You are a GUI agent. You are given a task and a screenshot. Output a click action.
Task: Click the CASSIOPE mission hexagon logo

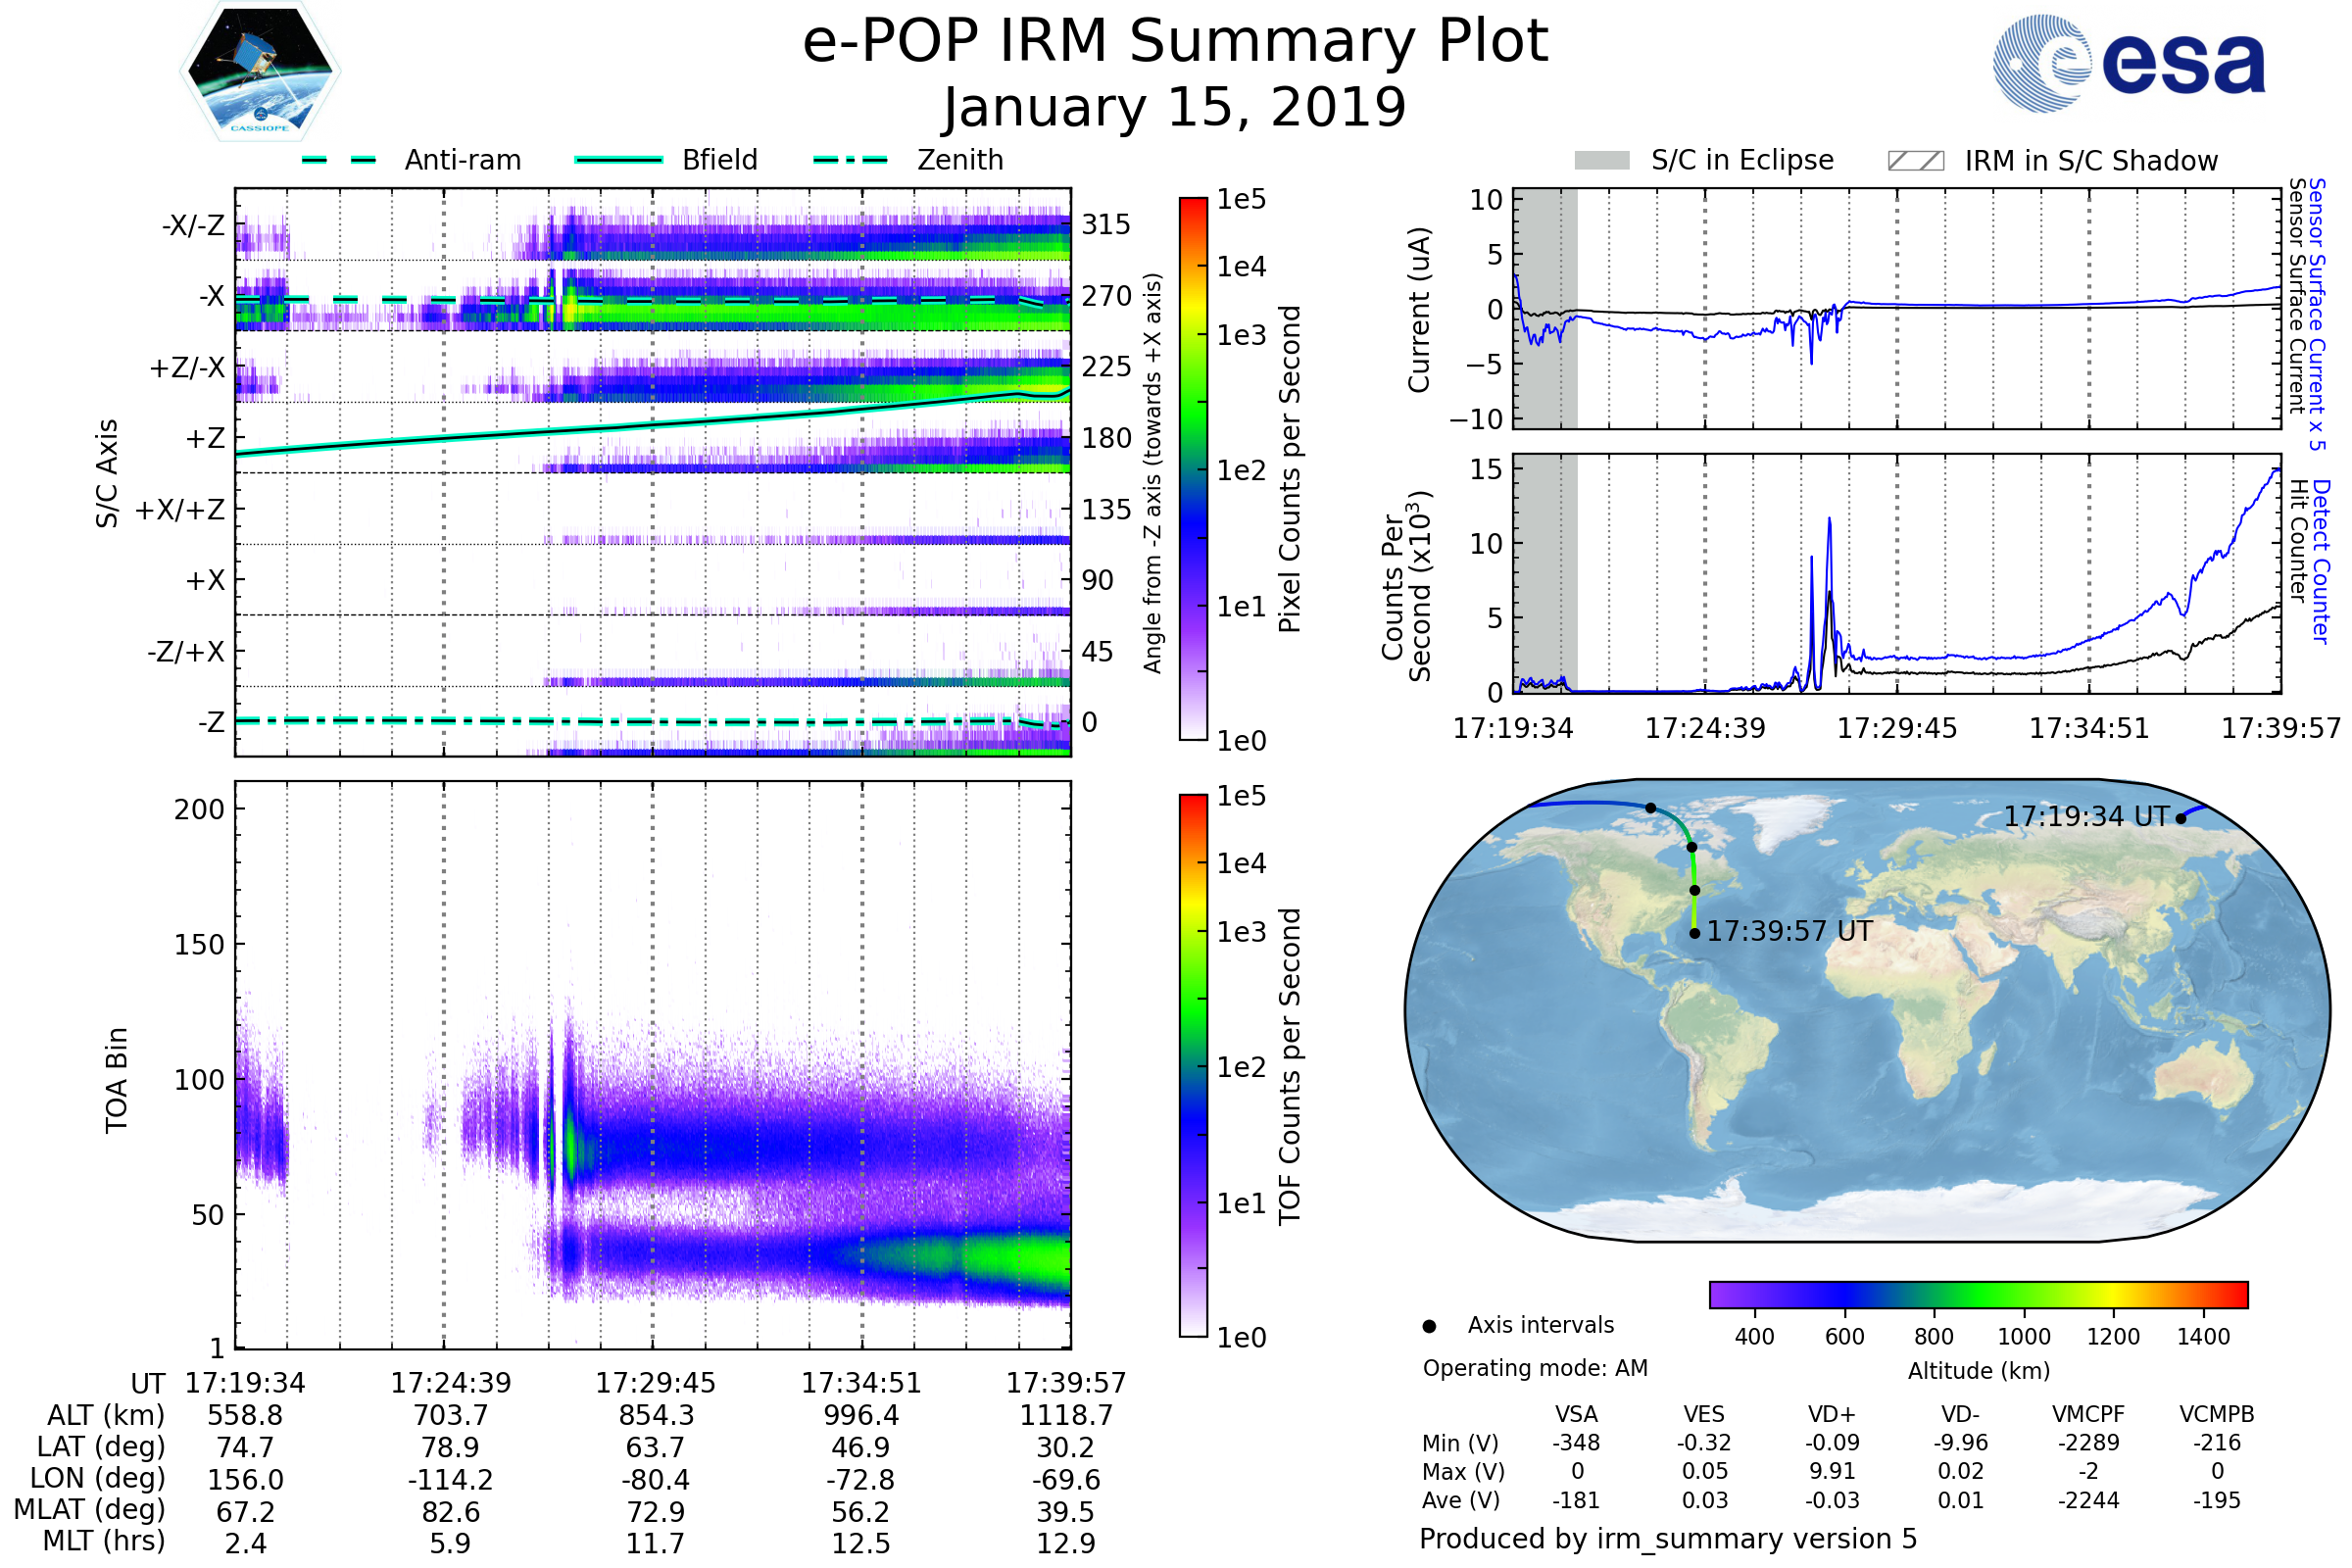point(260,72)
